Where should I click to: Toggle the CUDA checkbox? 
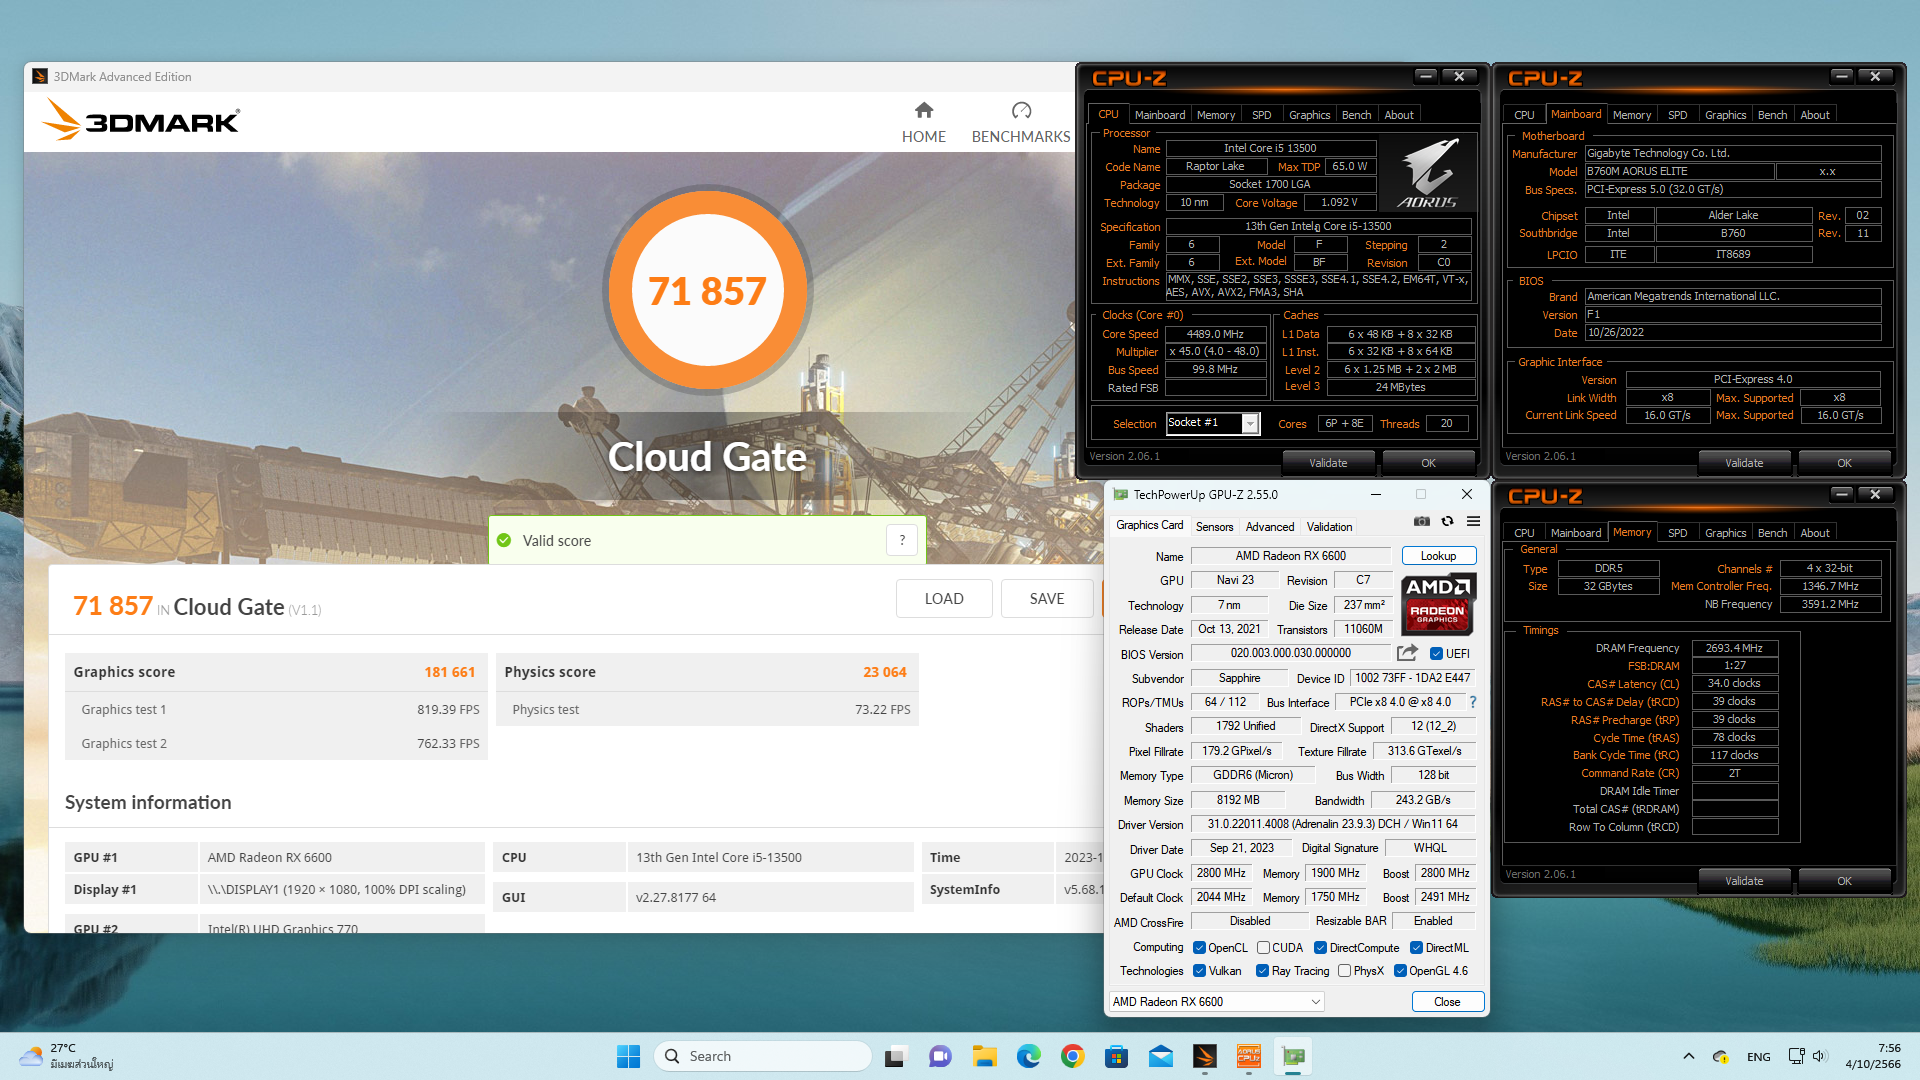point(1263,948)
